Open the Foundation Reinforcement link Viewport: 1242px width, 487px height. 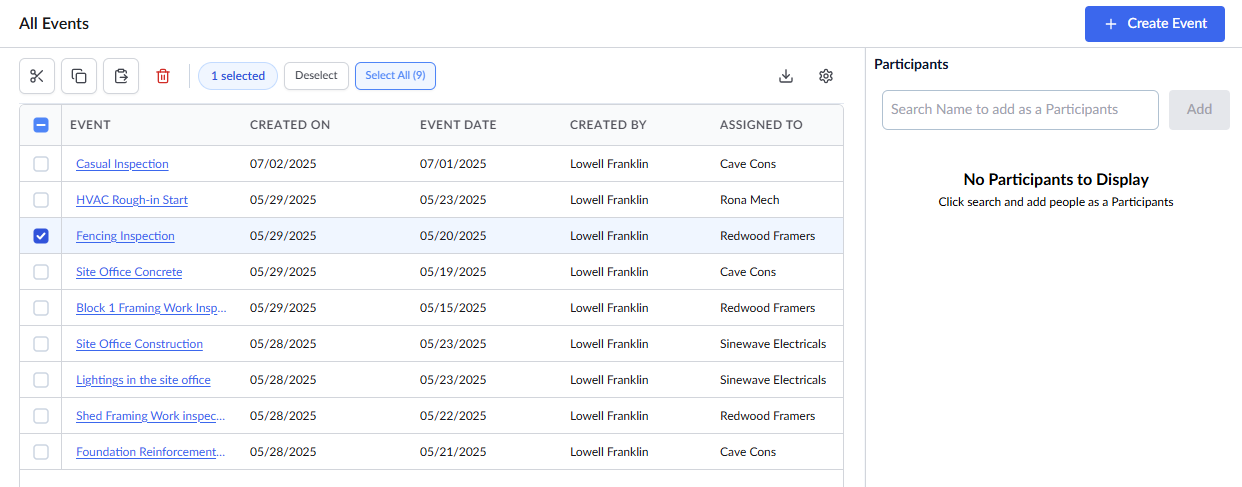tap(150, 452)
